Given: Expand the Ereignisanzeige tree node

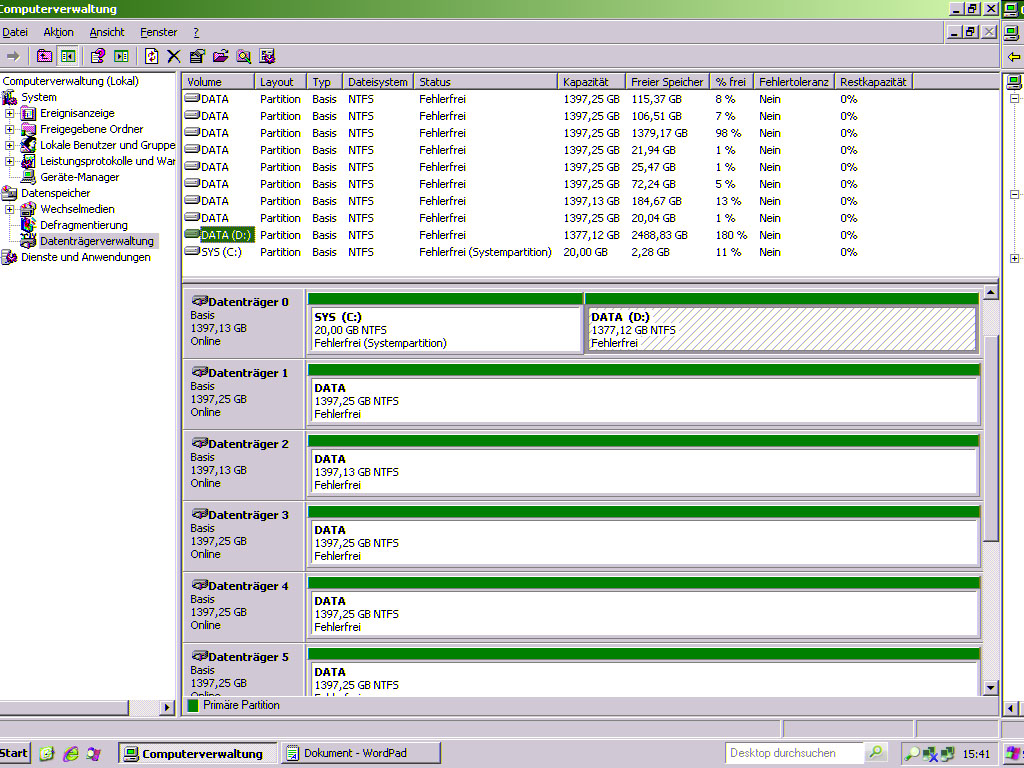Looking at the screenshot, I should point(10,113).
